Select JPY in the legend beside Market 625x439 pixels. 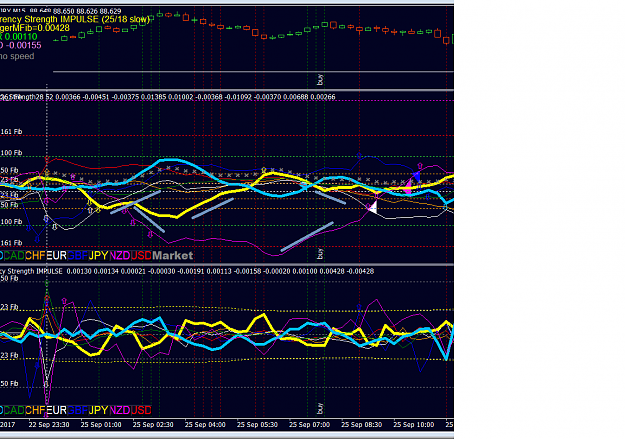coord(98,256)
